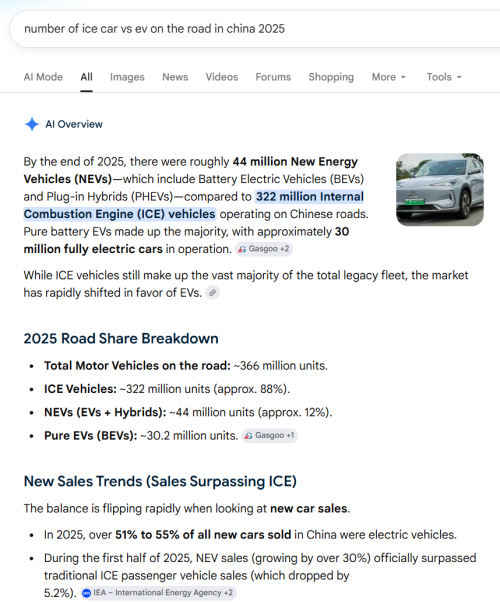This screenshot has height=604, width=500.
Task: Click the AI Overview sparkle icon
Action: 32,124
